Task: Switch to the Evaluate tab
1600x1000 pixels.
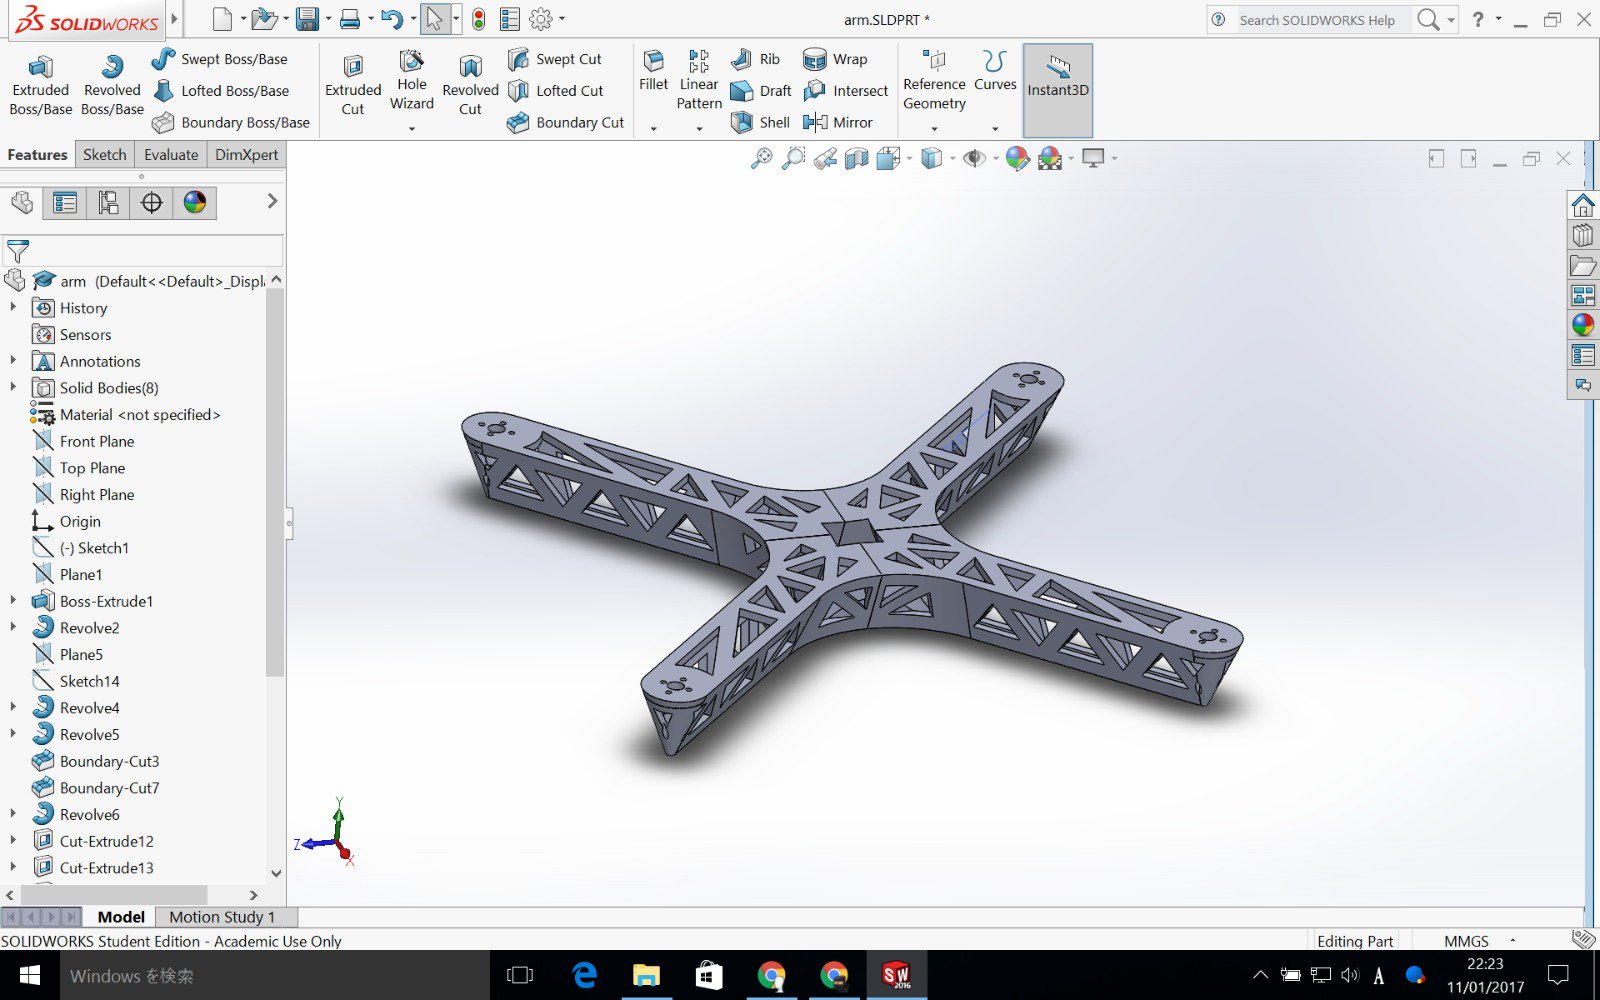Action: point(171,155)
